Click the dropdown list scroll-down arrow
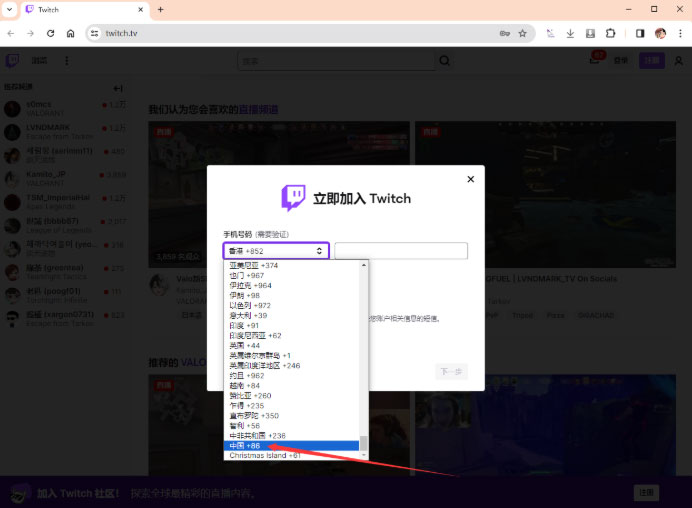The height and width of the screenshot is (508, 692). click(364, 455)
